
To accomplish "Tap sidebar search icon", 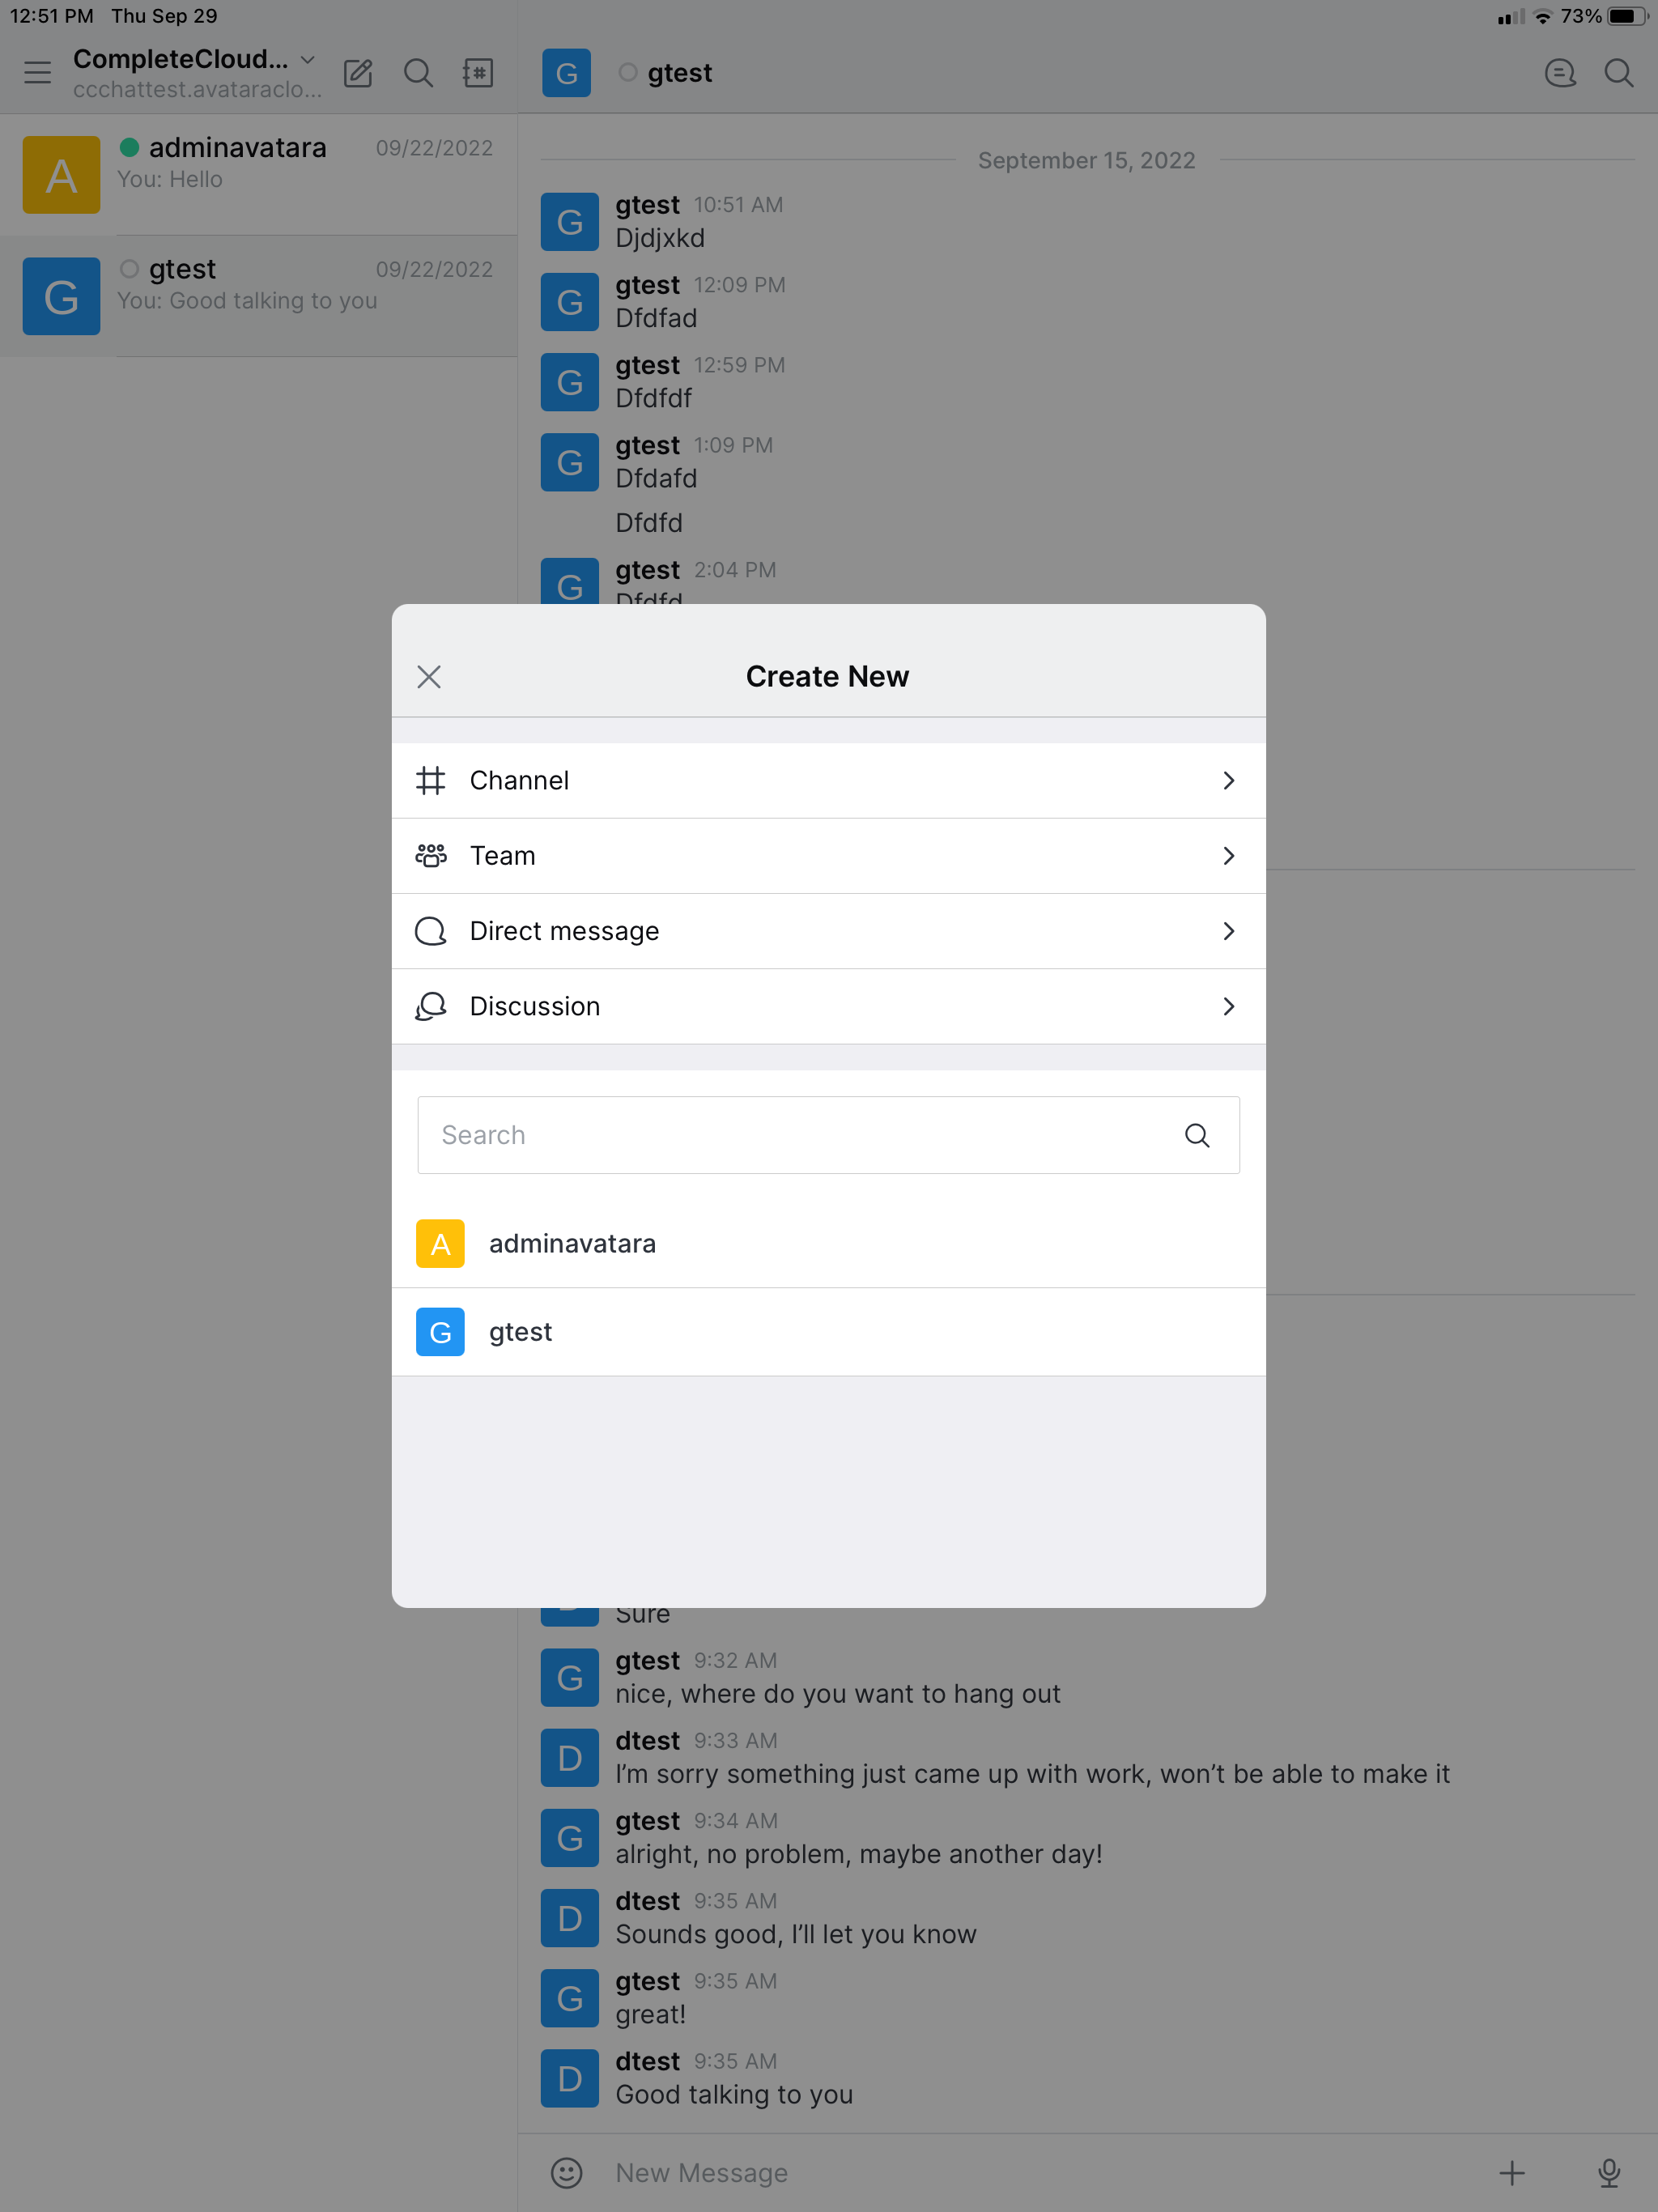I will tap(418, 73).
